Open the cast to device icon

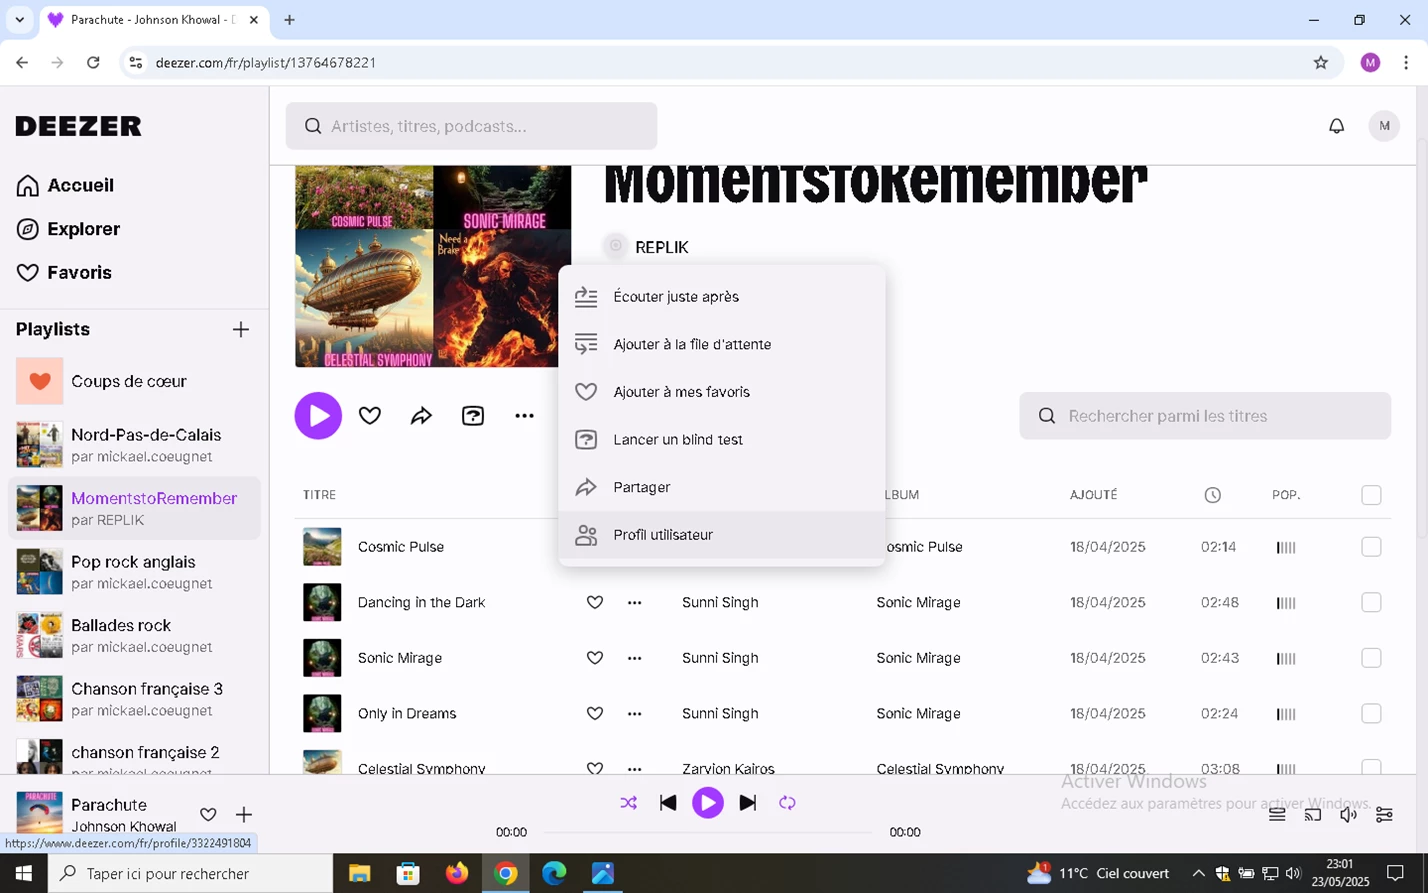[x=1313, y=815]
